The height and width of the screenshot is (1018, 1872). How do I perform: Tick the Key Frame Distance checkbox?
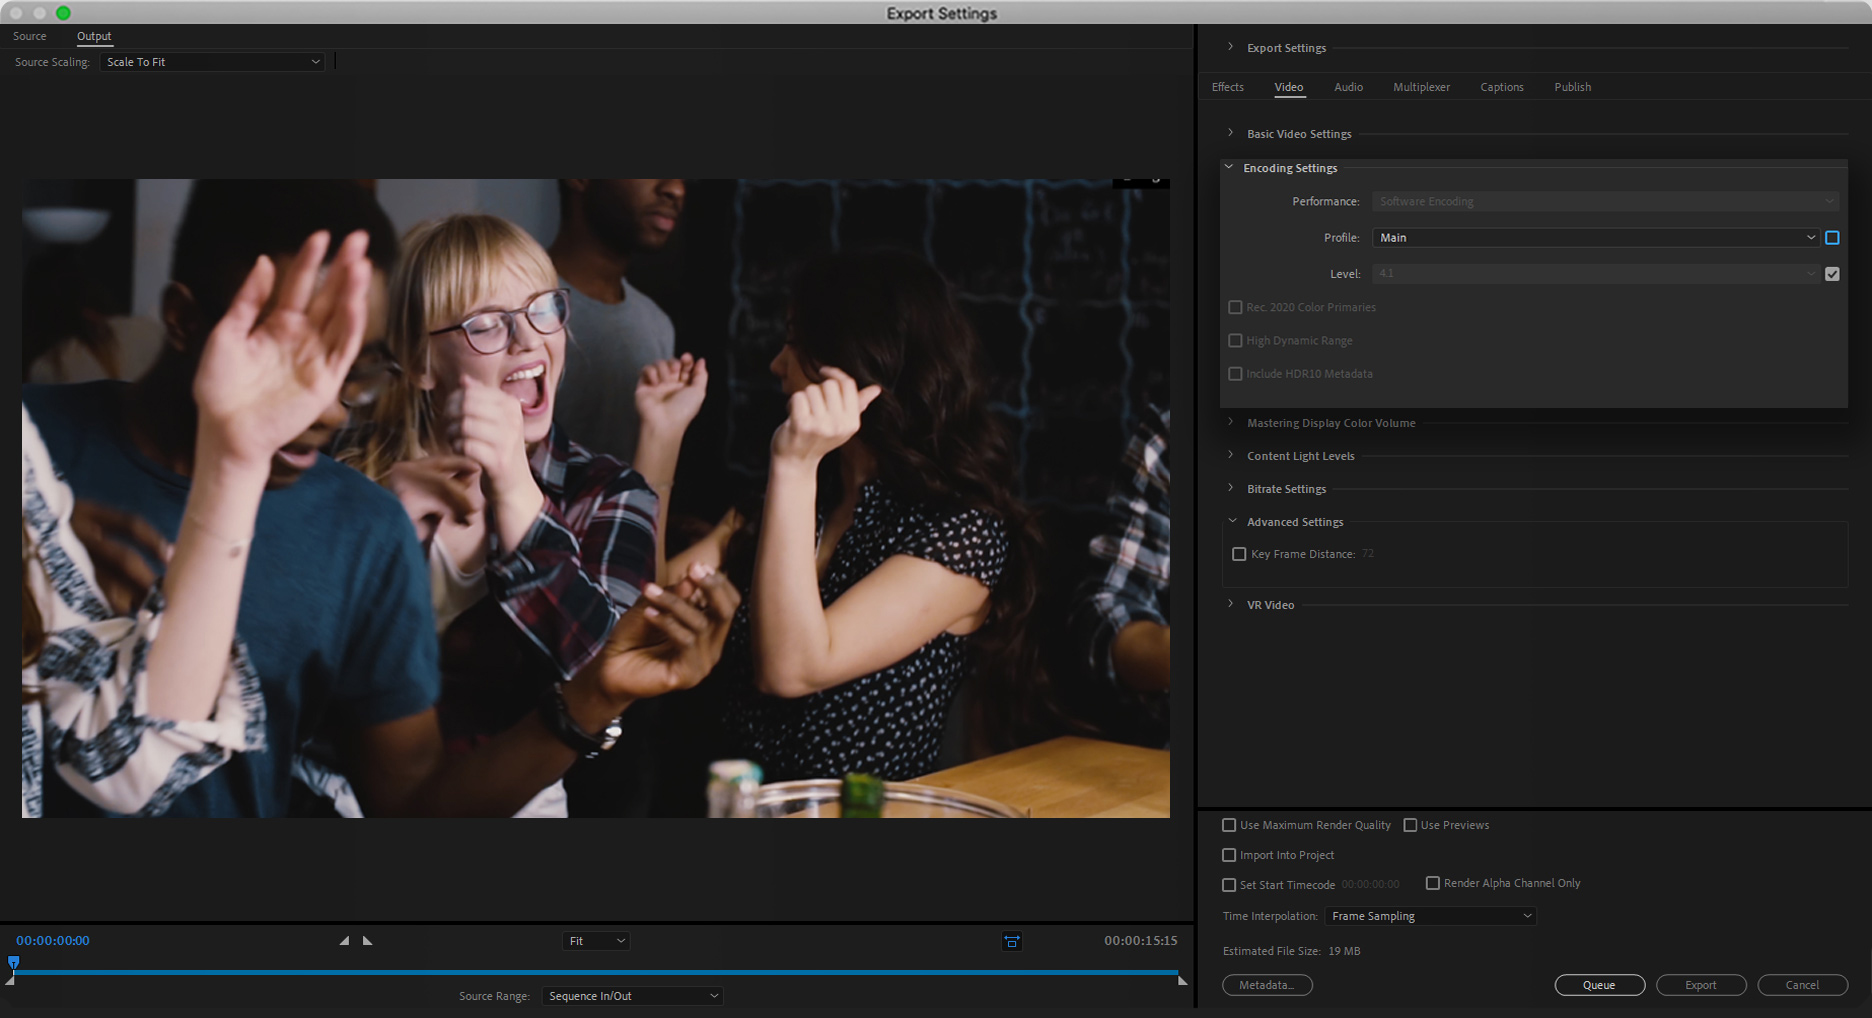click(x=1239, y=554)
